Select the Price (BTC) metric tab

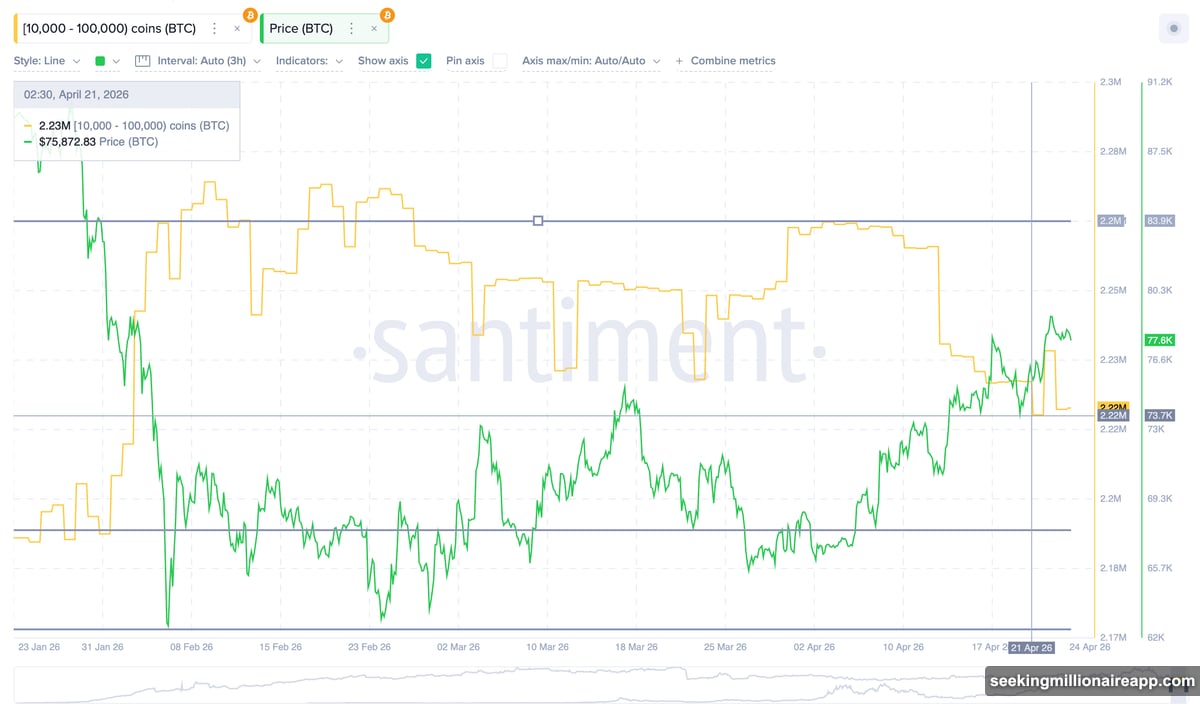[301, 29]
